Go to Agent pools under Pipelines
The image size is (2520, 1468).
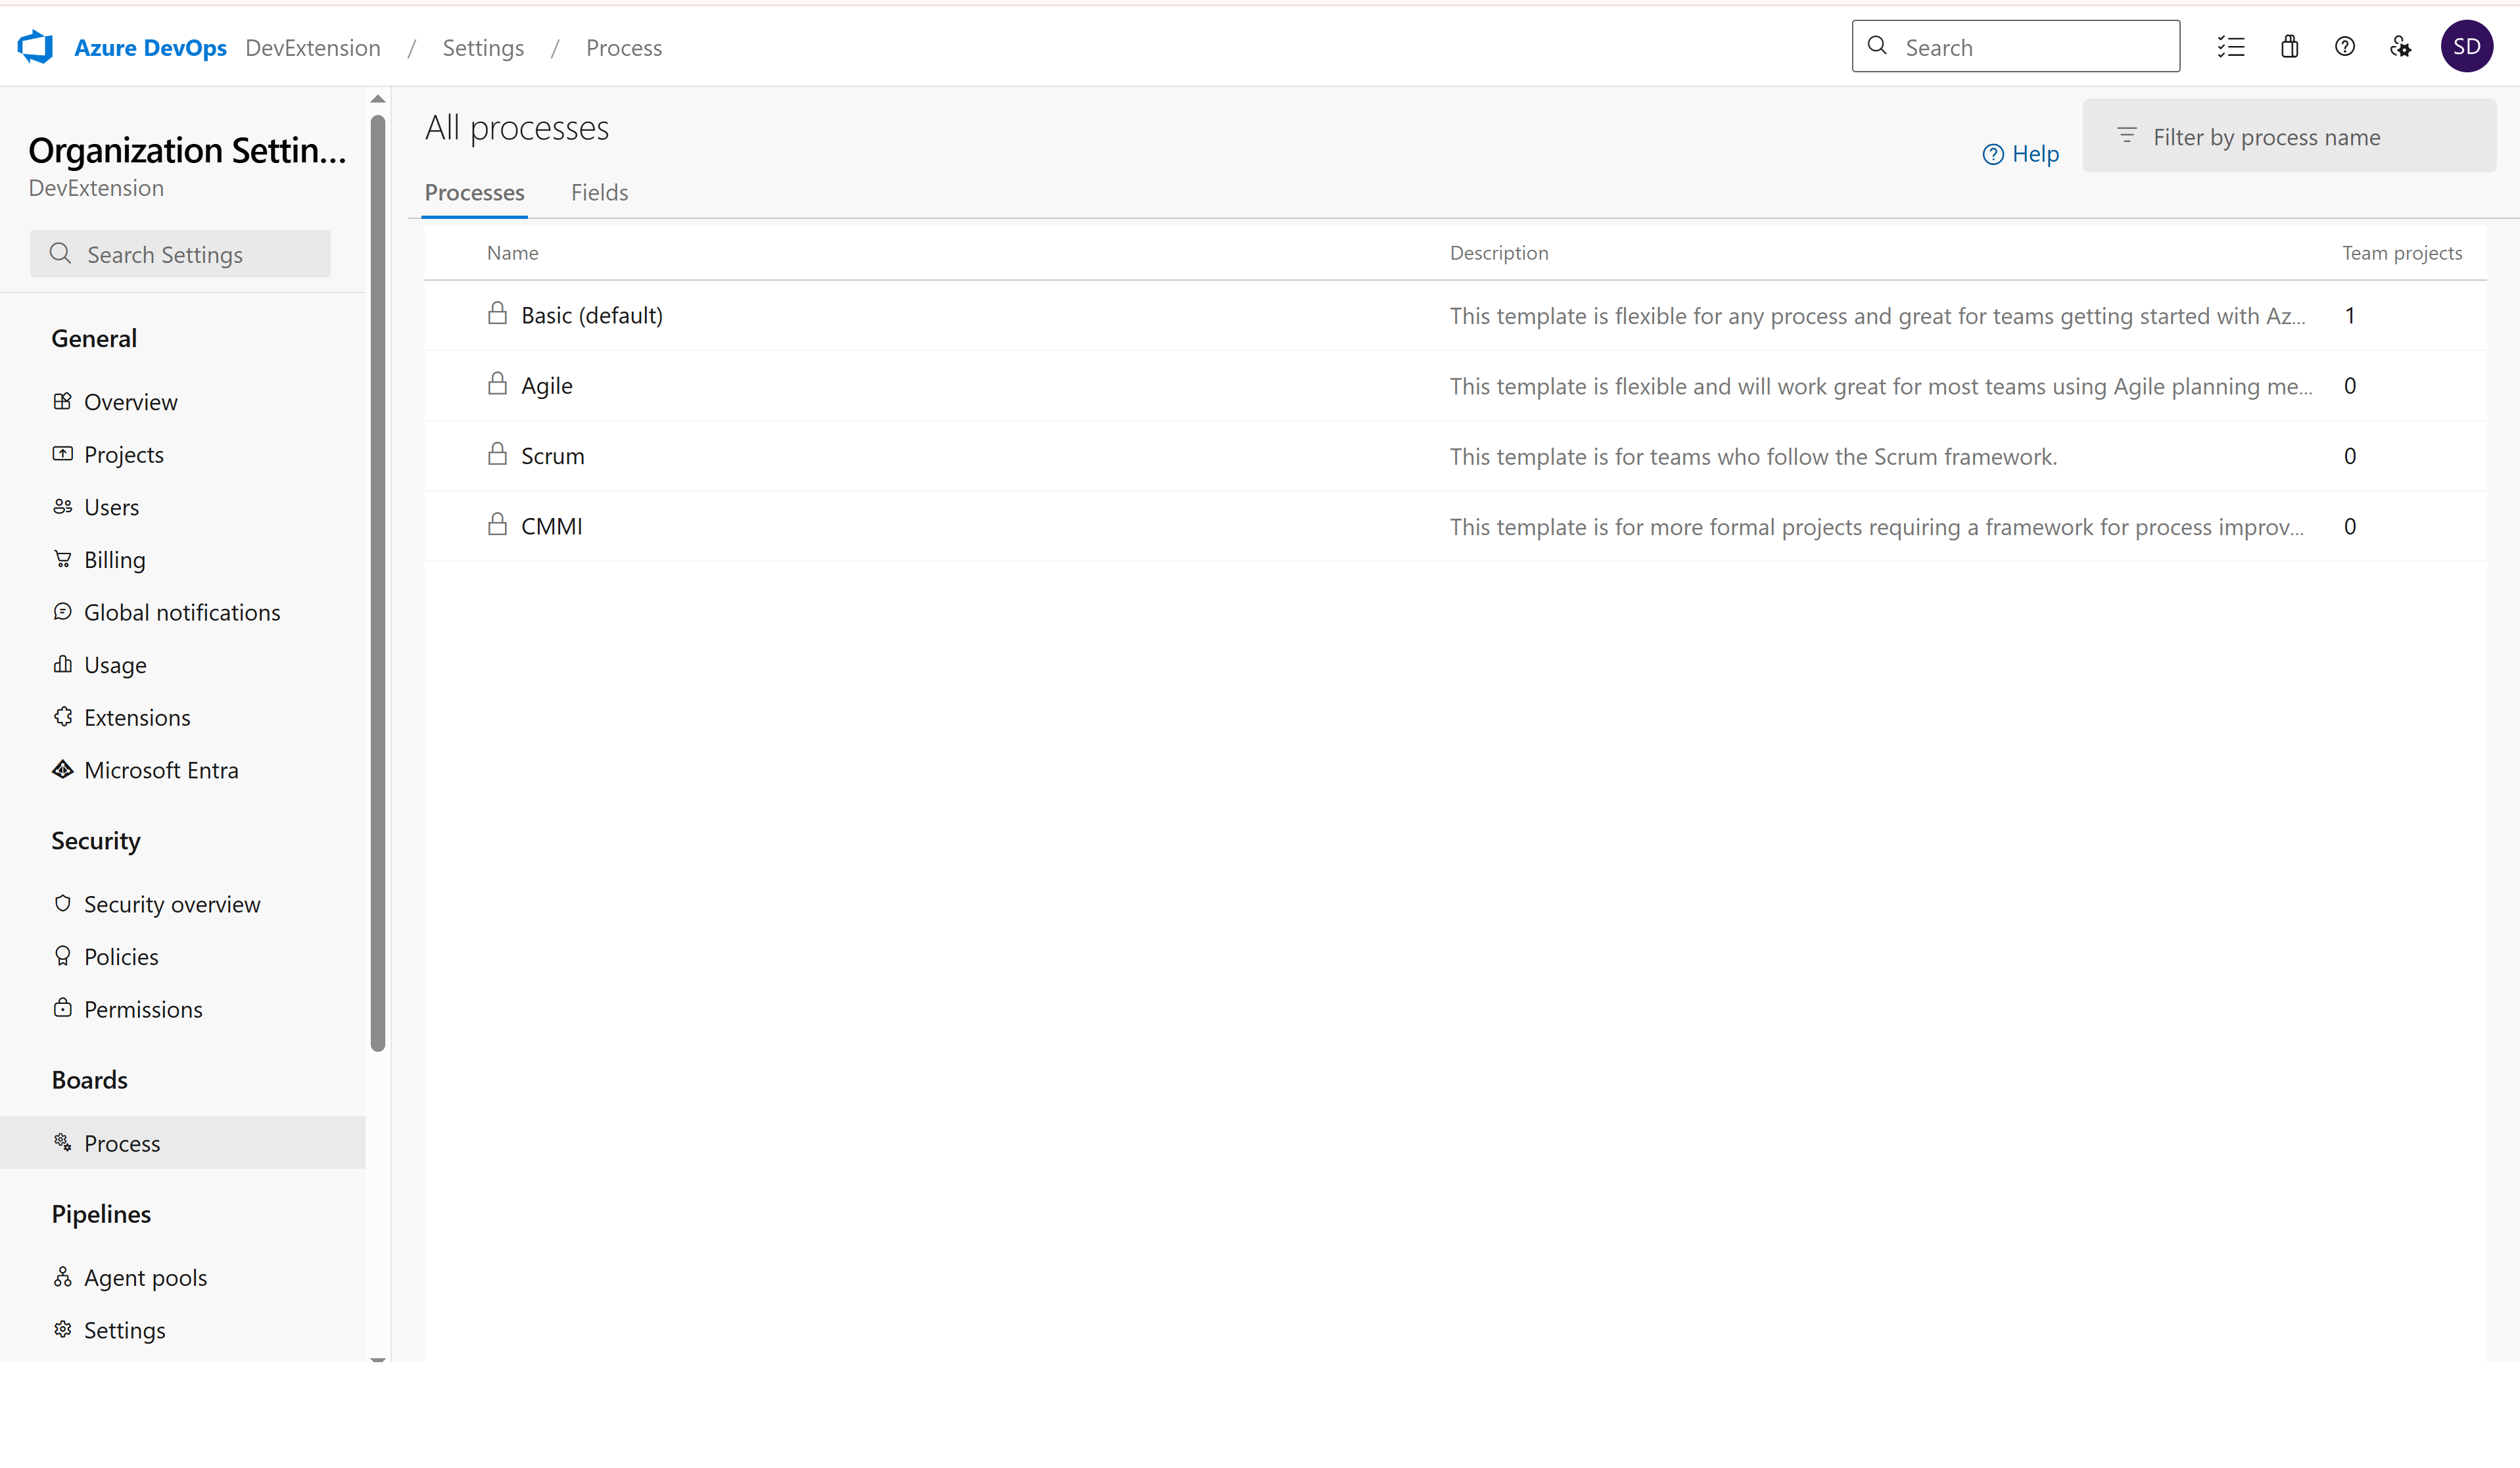click(145, 1277)
